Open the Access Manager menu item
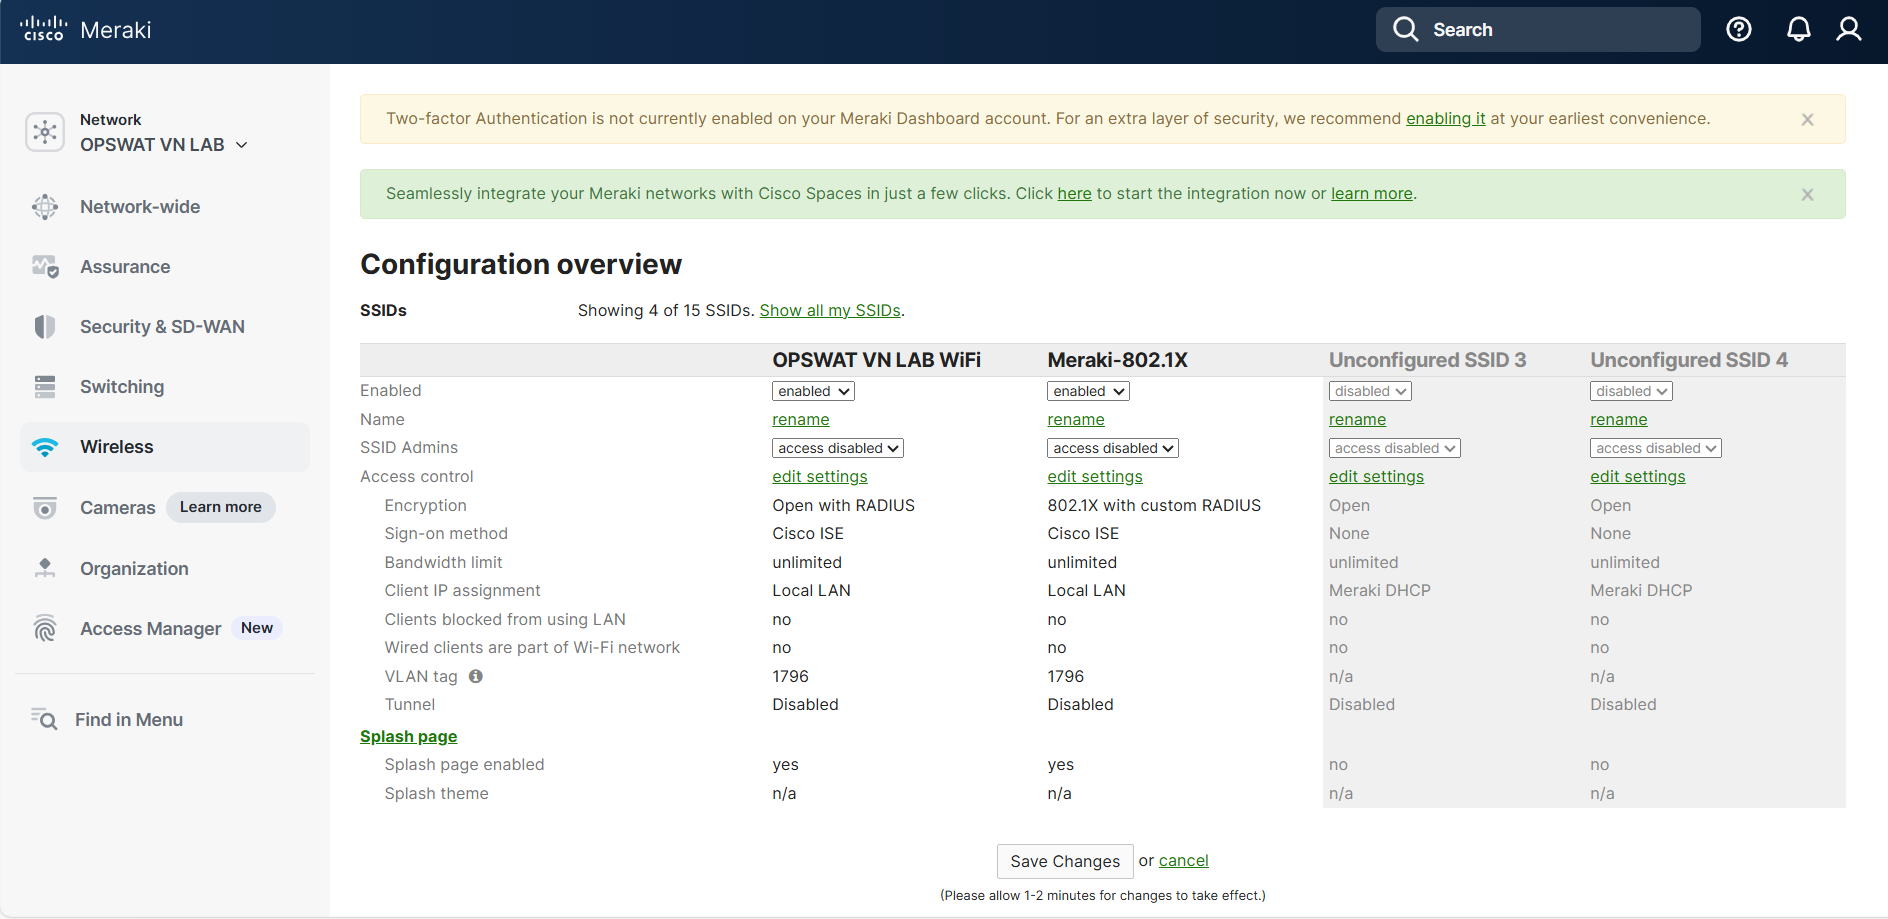The width and height of the screenshot is (1888, 919). pos(150,629)
